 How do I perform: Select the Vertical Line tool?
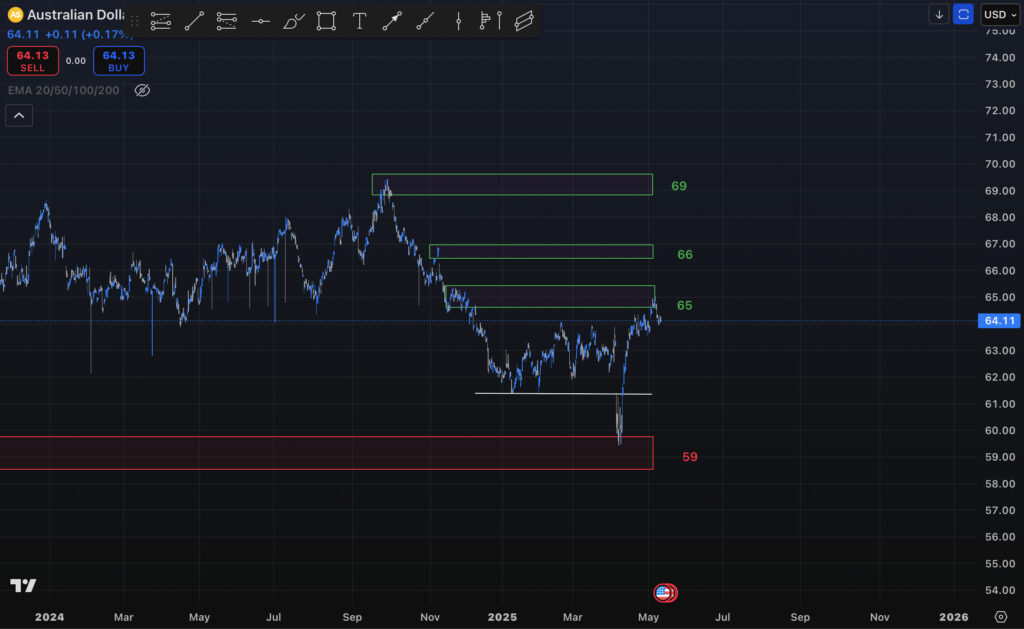click(458, 21)
